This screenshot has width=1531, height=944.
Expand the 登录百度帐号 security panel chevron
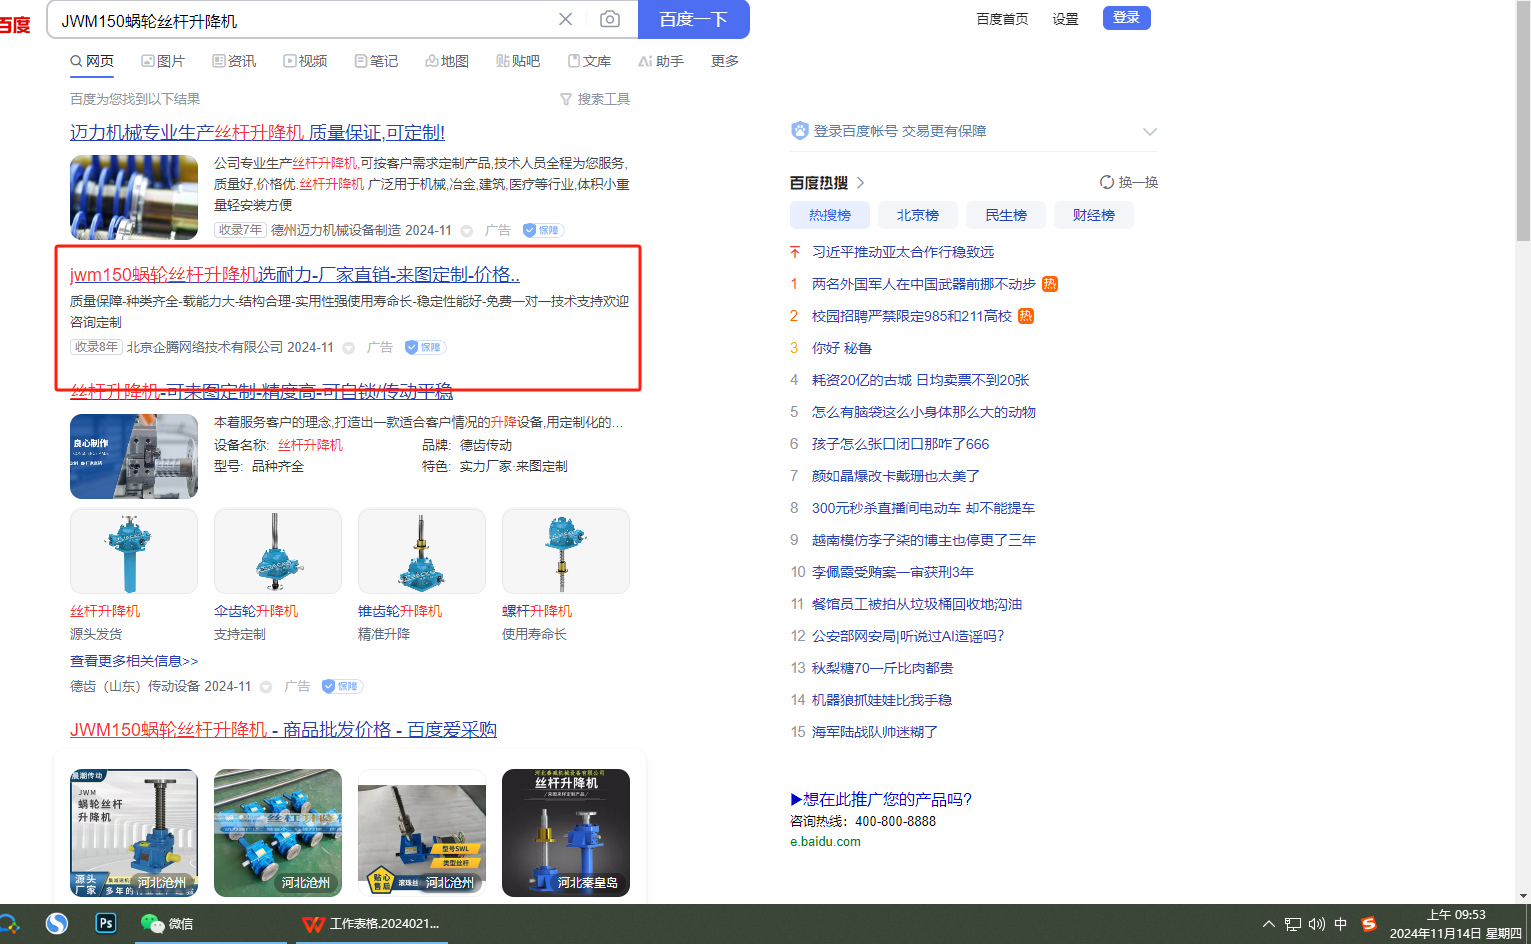1149,131
